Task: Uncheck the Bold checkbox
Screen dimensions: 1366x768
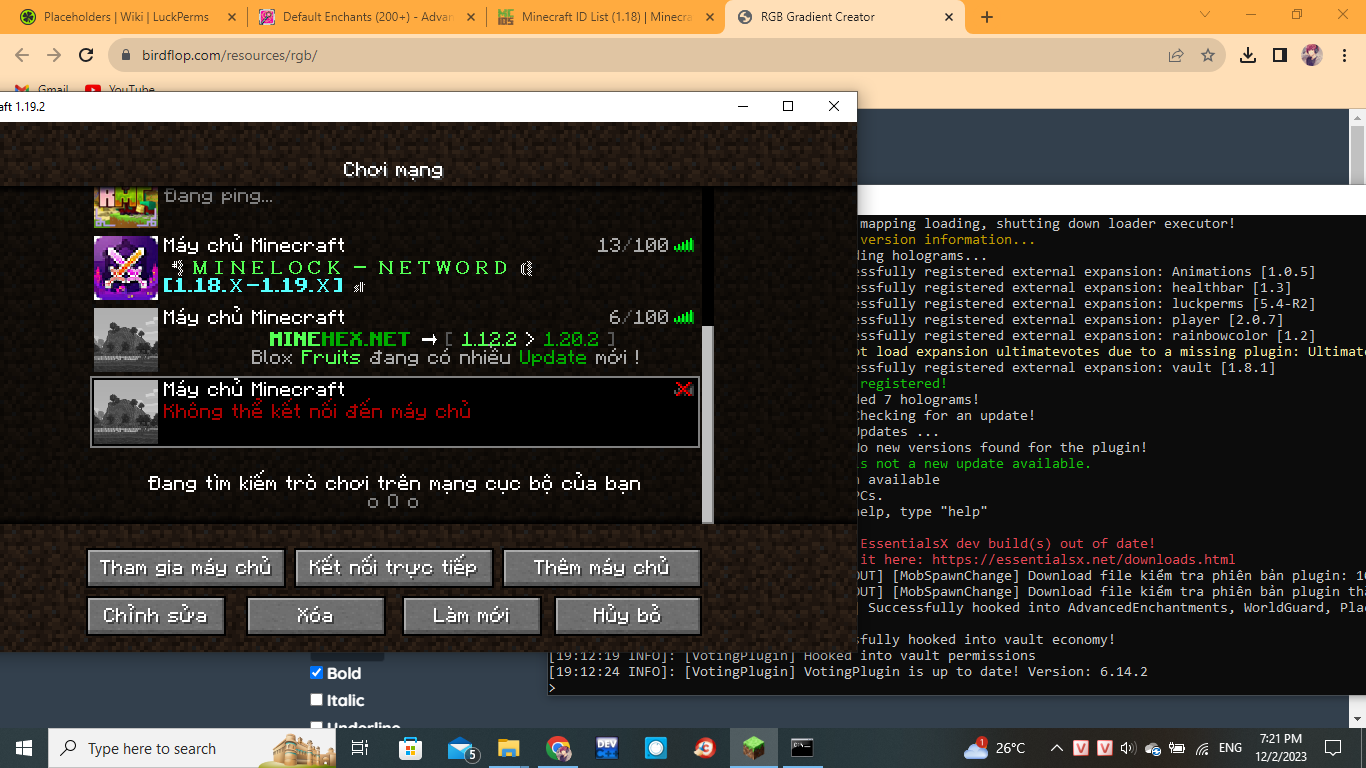Action: [317, 673]
